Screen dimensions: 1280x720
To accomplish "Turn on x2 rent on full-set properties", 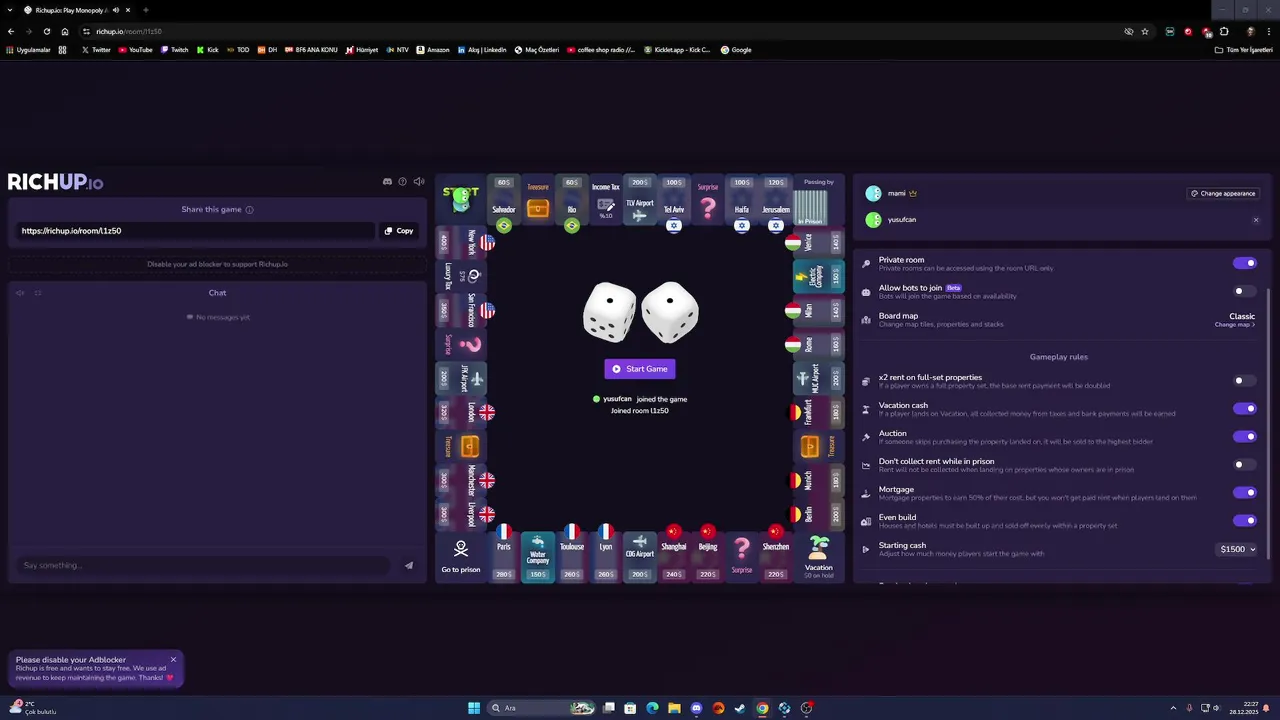I will click(x=1245, y=381).
